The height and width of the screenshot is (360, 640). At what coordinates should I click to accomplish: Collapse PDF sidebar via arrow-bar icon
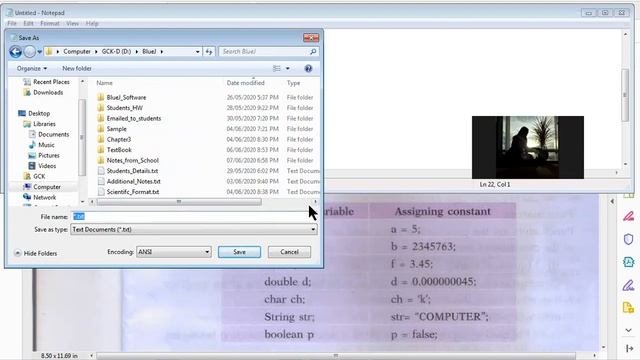[629, 348]
